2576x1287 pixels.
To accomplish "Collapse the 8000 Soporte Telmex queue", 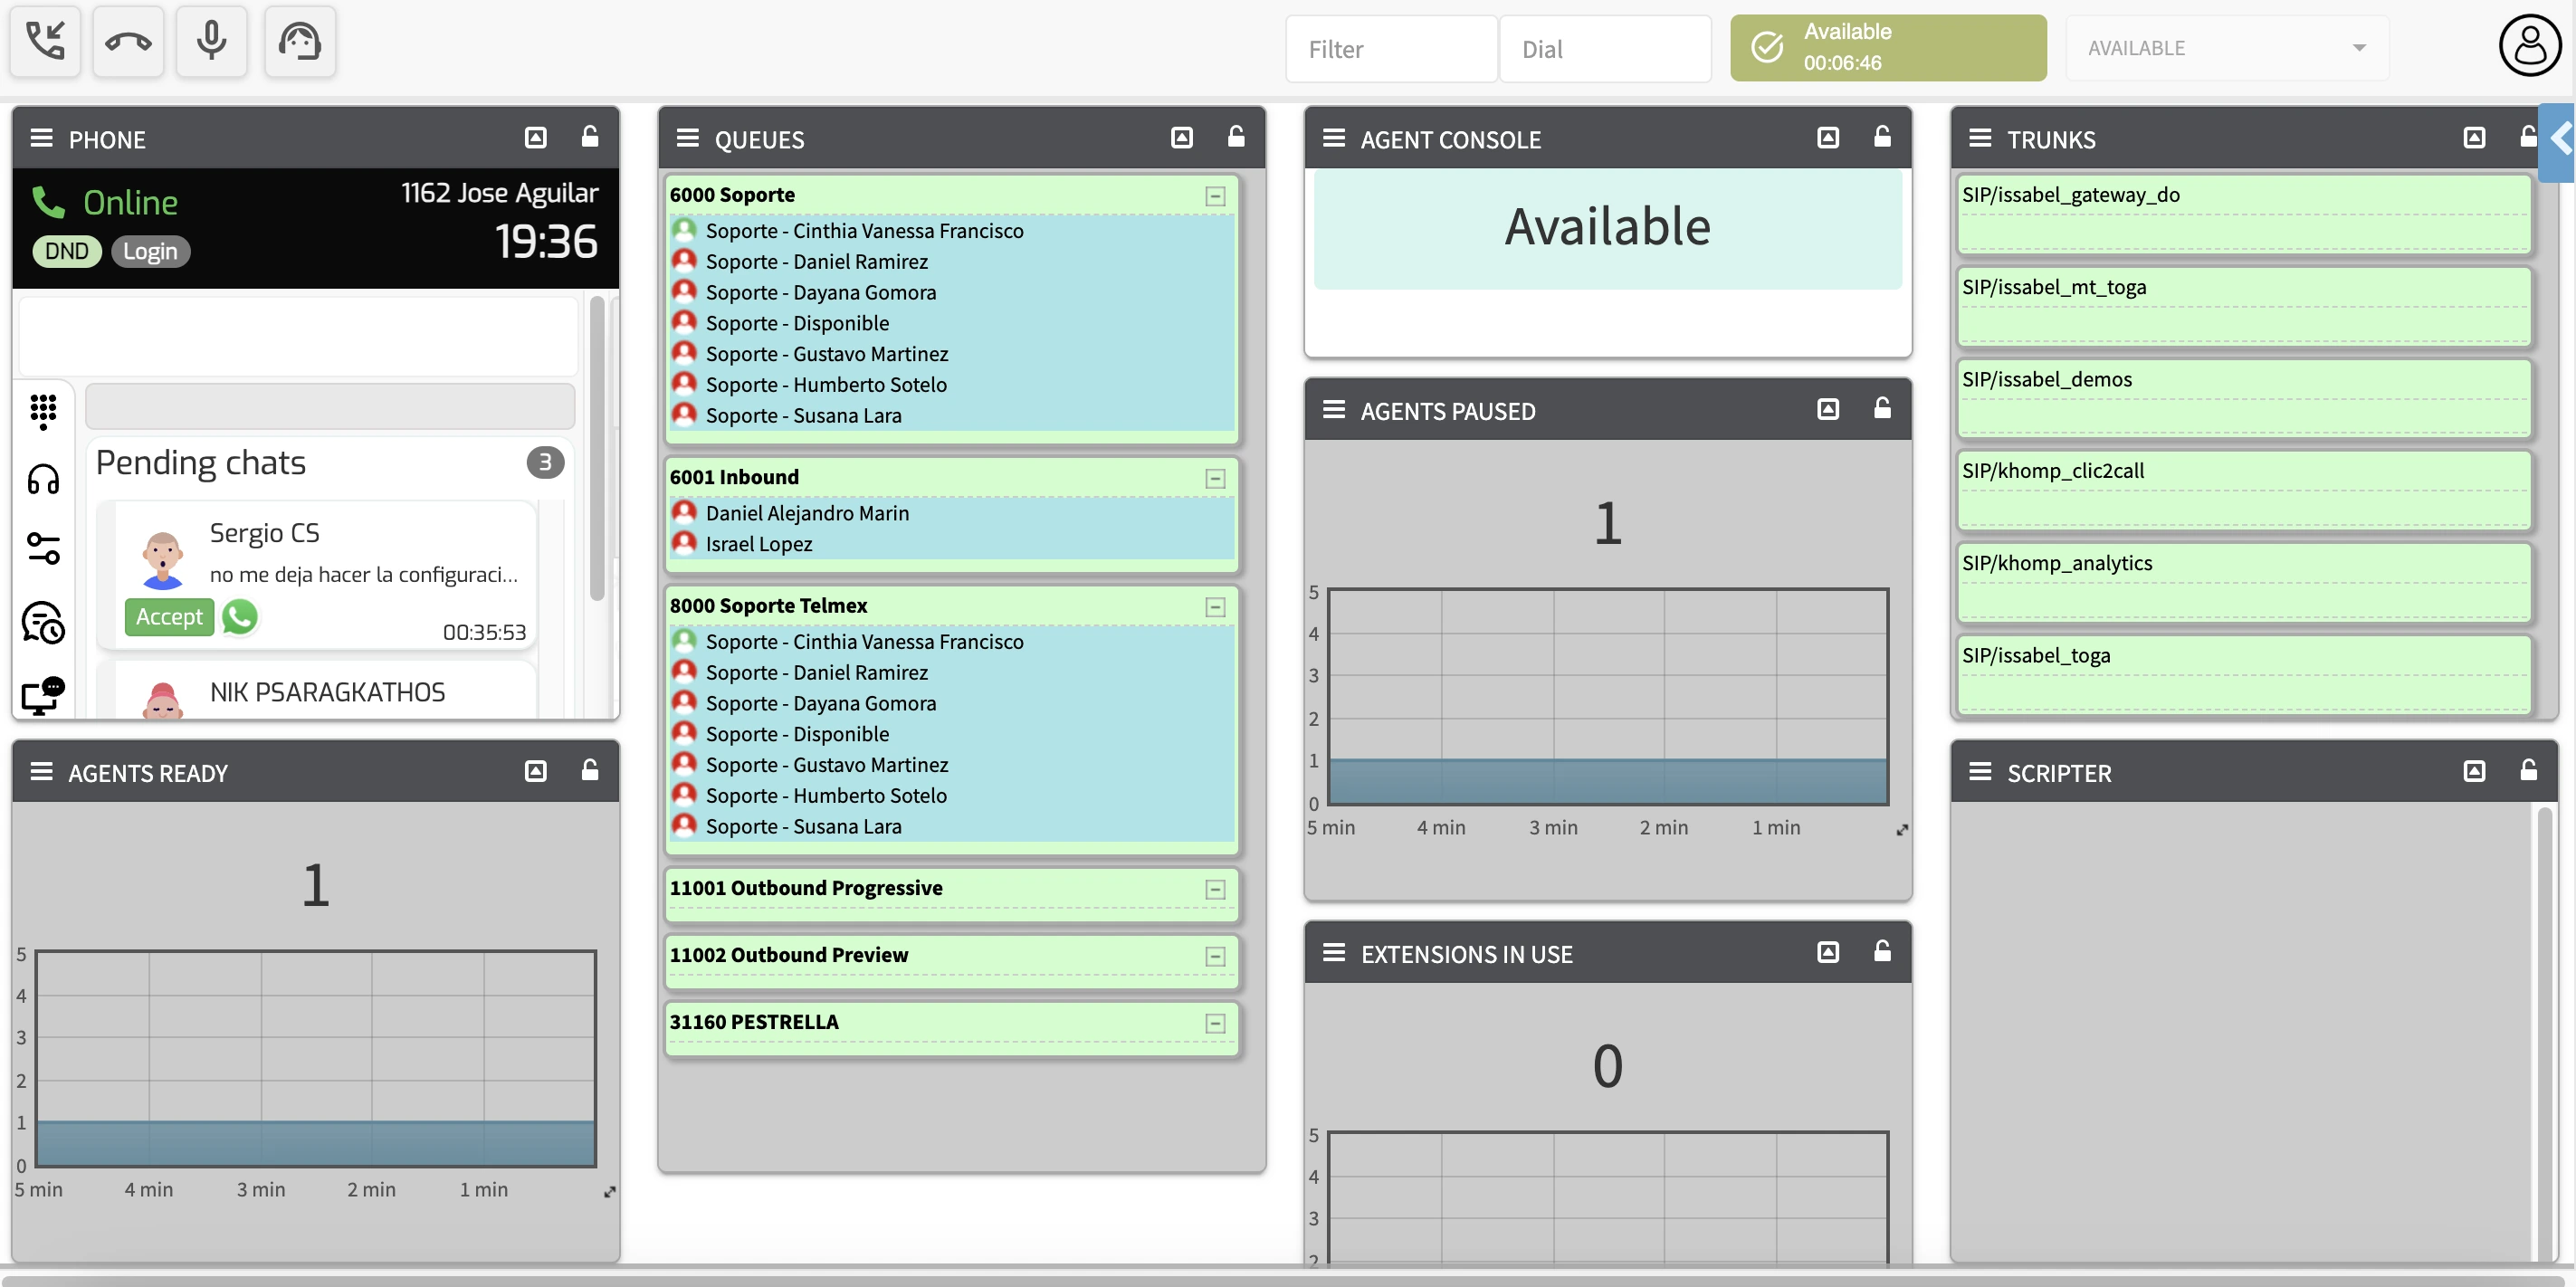I will pyautogui.click(x=1214, y=607).
